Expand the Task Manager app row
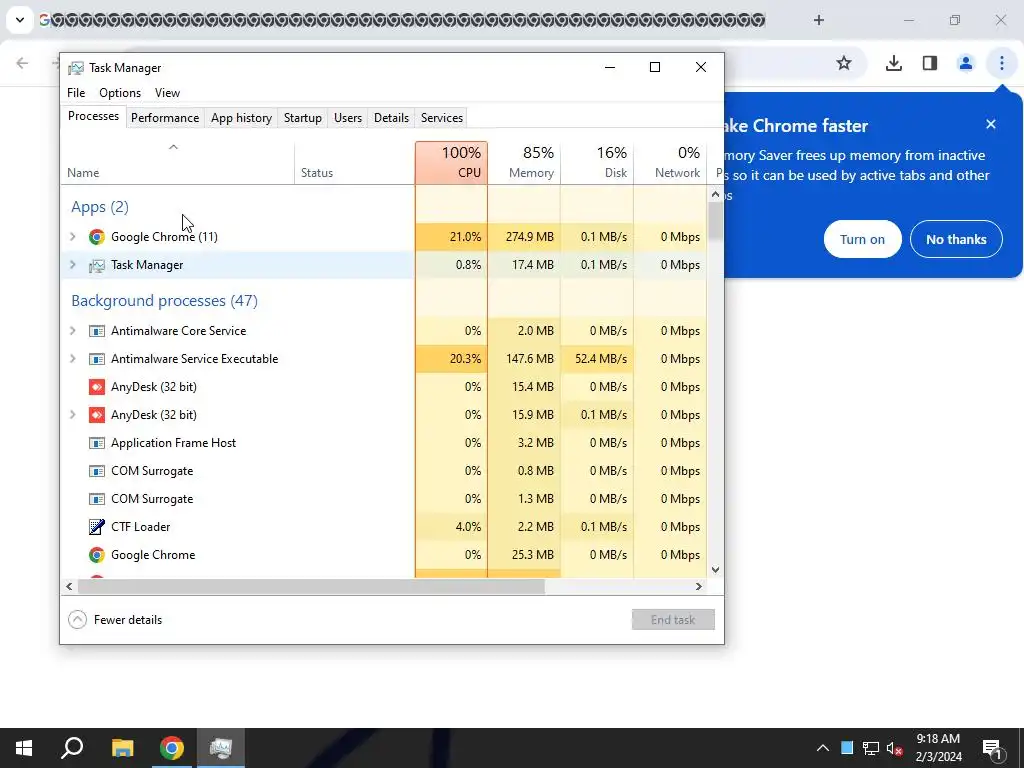The image size is (1024, 768). [72, 264]
